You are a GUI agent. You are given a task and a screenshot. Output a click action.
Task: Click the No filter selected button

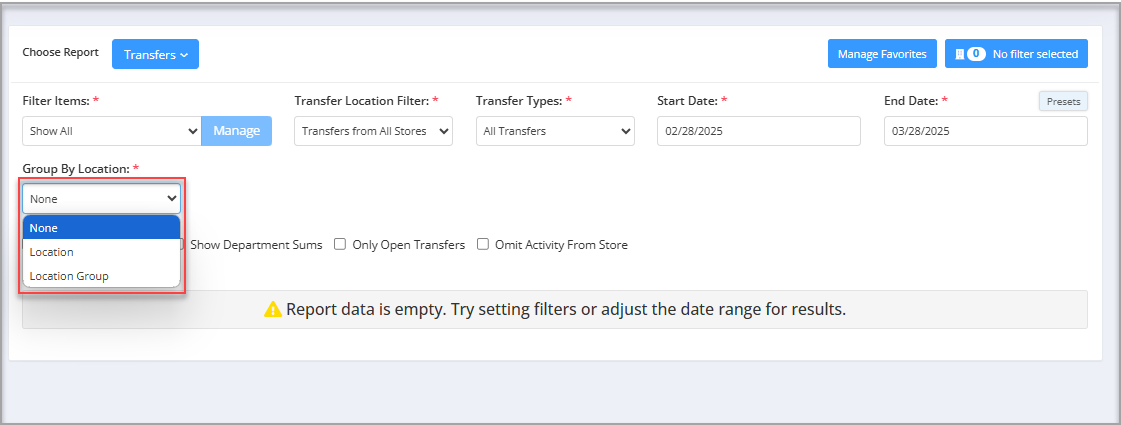click(1017, 54)
